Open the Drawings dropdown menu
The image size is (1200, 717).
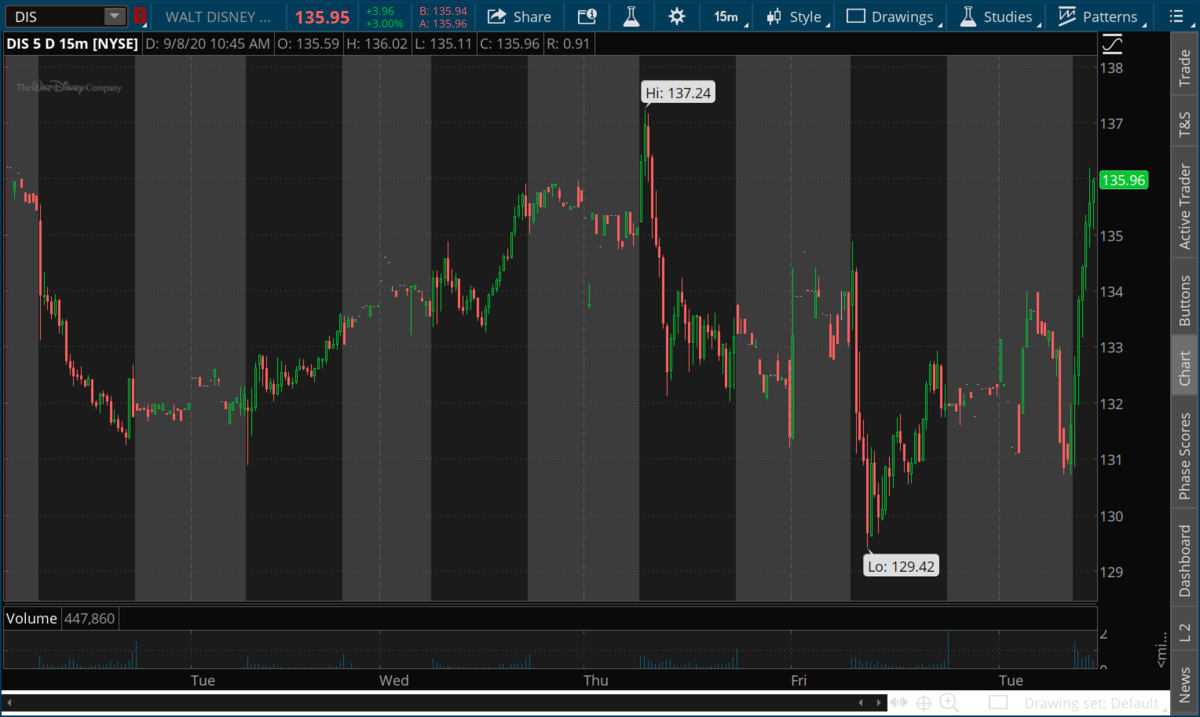click(895, 17)
